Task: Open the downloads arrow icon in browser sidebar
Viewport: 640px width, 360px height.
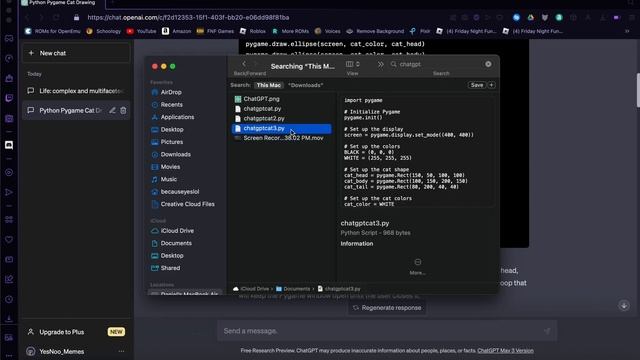Action: click(x=9, y=318)
